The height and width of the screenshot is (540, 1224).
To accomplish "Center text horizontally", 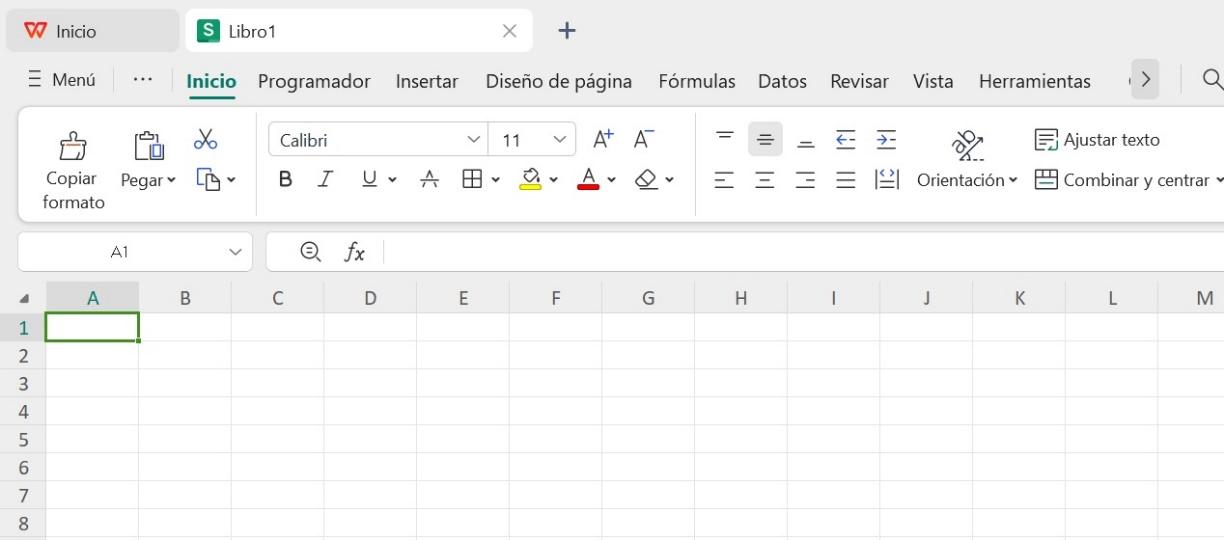I will 765,180.
